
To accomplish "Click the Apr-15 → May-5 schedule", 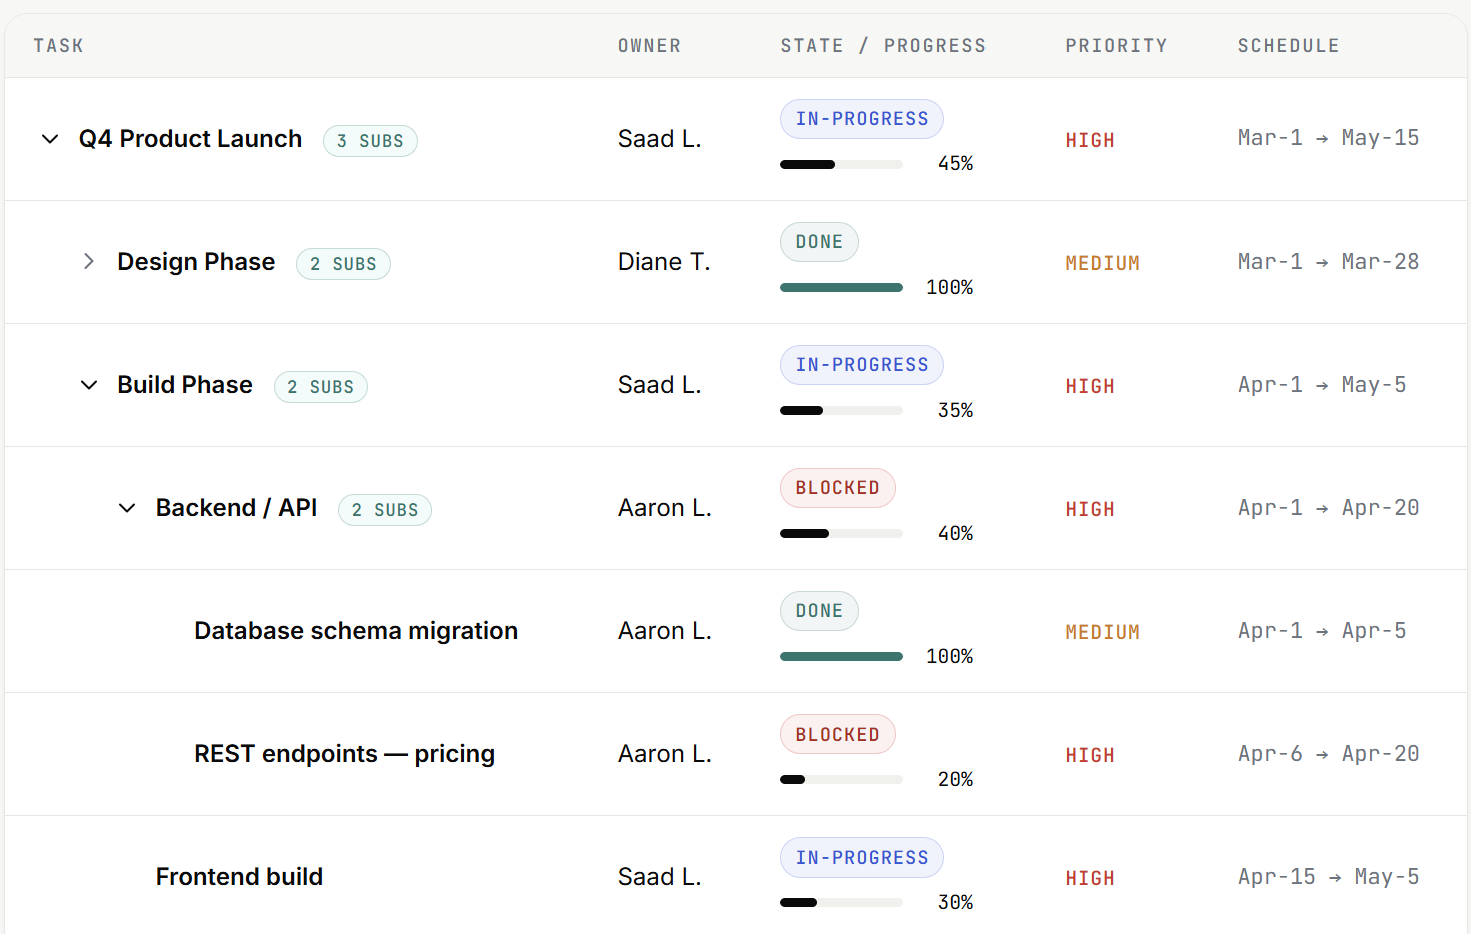I will tap(1328, 877).
